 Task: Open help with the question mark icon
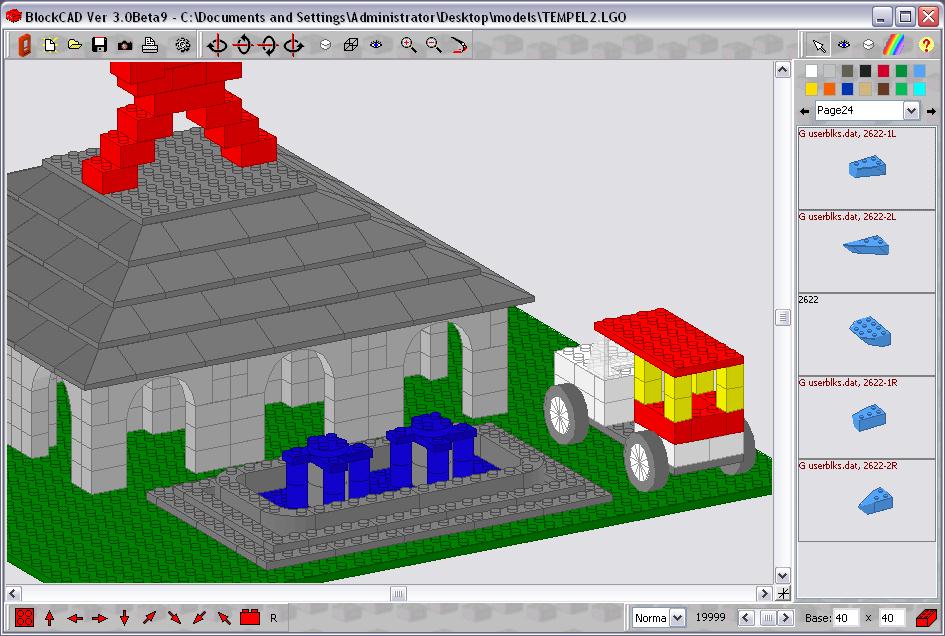pos(926,45)
